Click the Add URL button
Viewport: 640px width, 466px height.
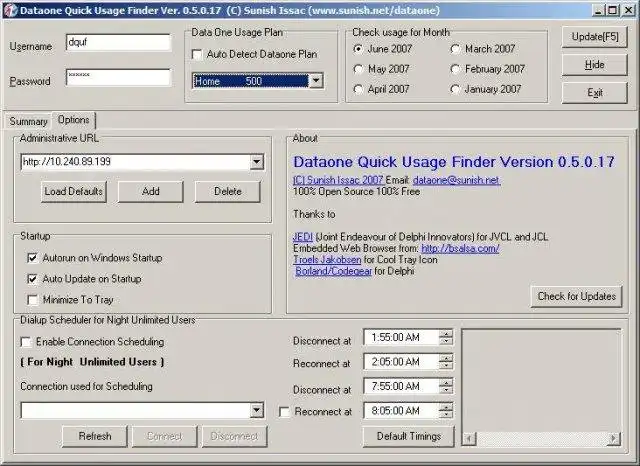click(x=151, y=191)
